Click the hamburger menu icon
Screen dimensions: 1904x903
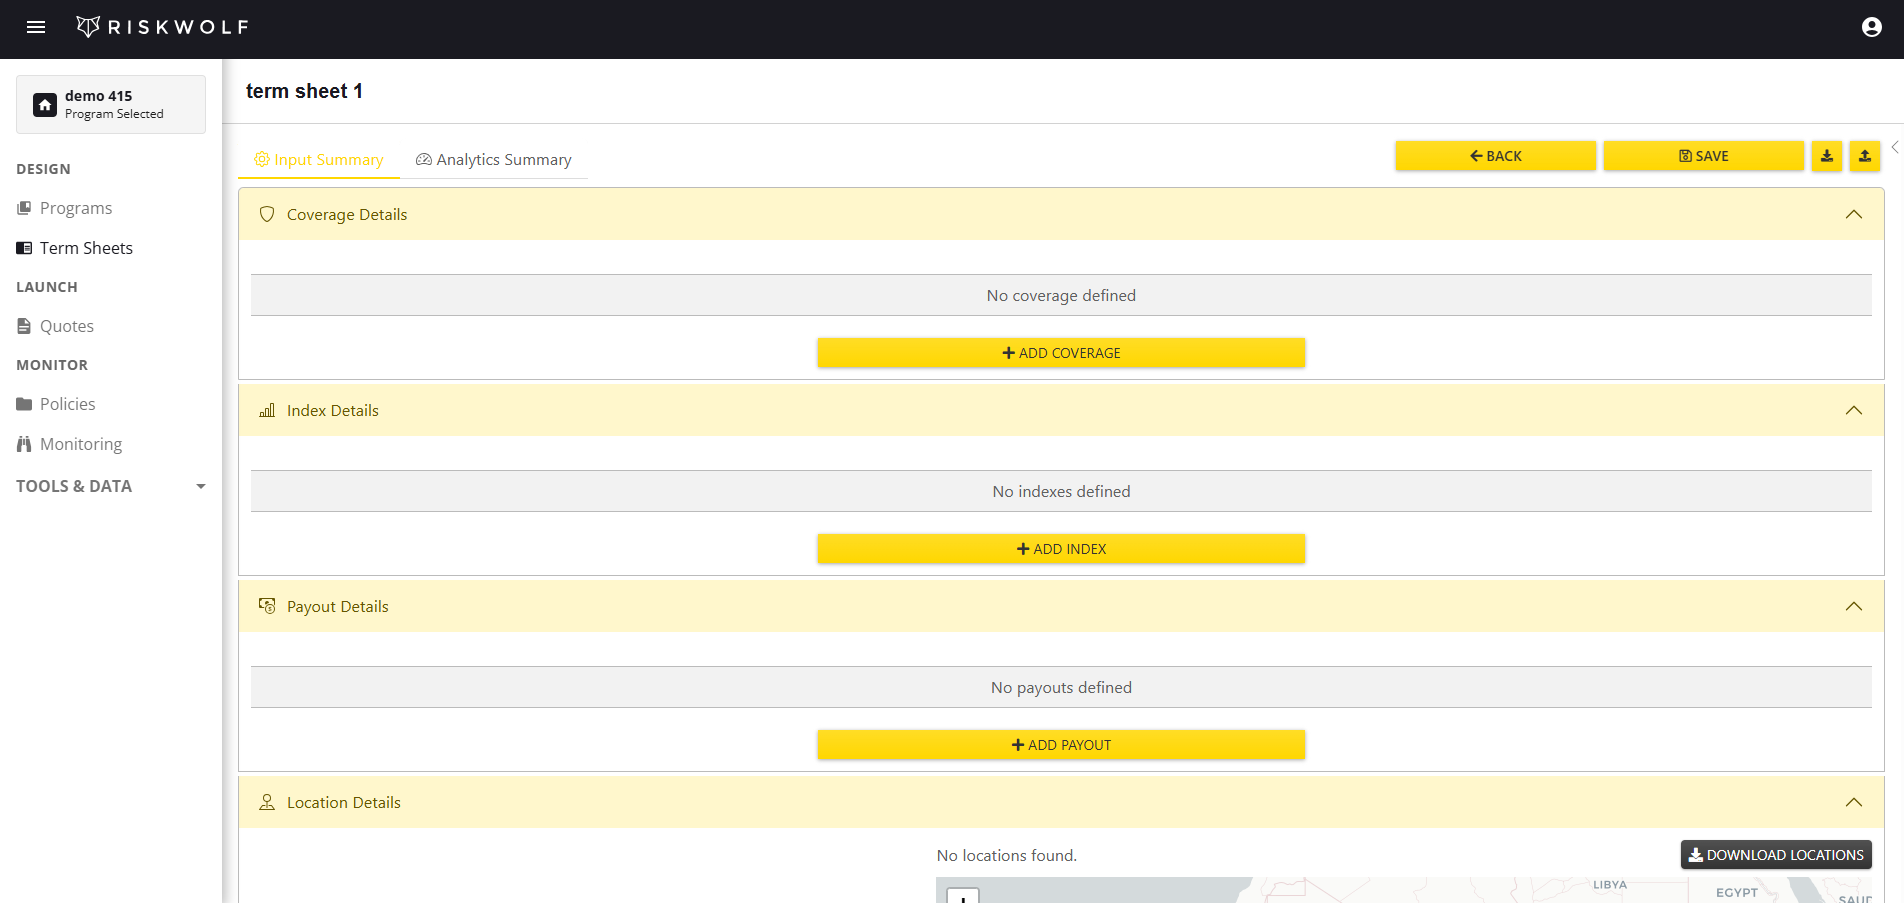click(36, 27)
